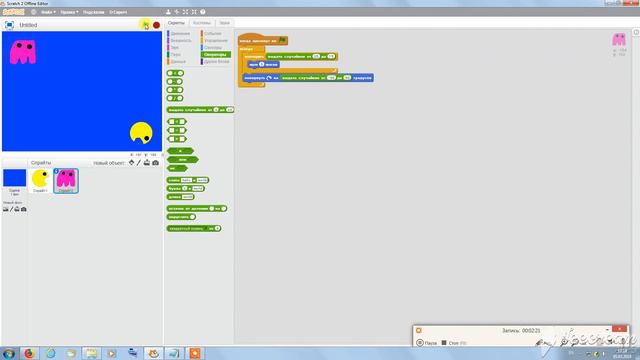Viewport: 640px width, 360px height.
Task: Stop the project with the red button
Action: click(x=156, y=25)
